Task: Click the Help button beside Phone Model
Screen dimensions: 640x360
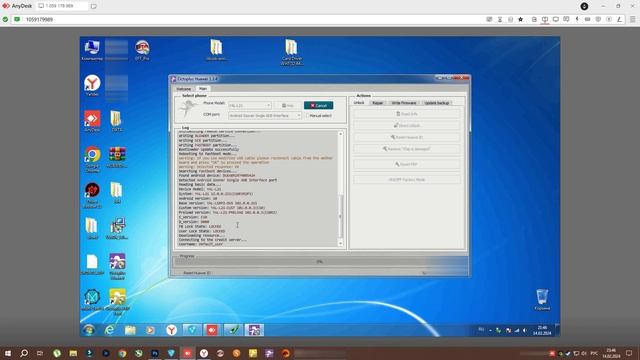Action: (288, 105)
